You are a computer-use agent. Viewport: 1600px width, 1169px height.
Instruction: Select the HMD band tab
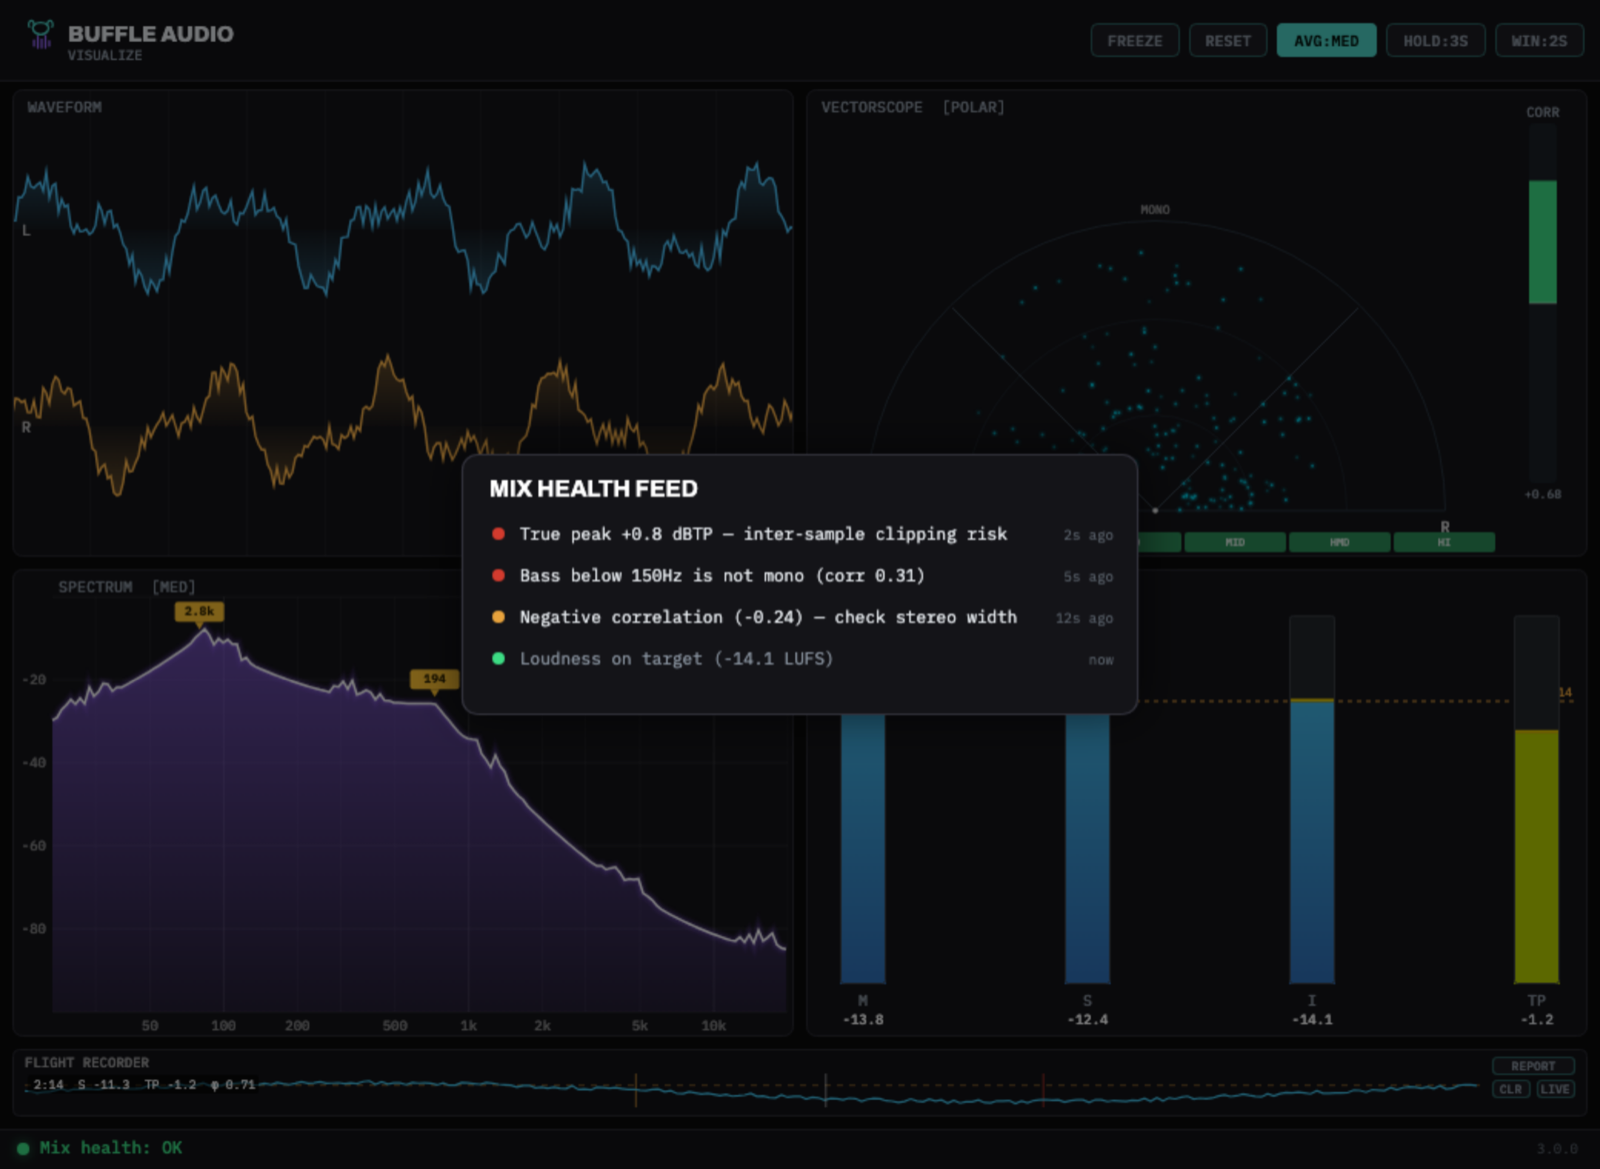click(1340, 542)
